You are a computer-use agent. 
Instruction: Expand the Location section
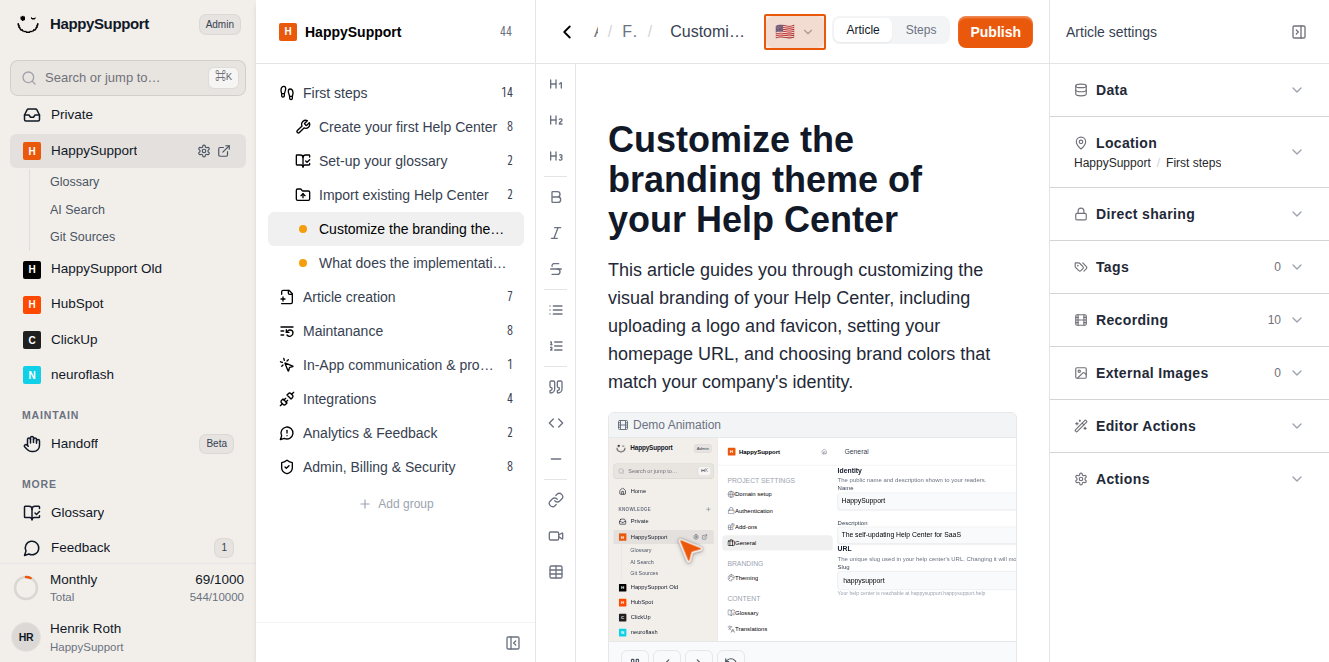pos(1189,152)
